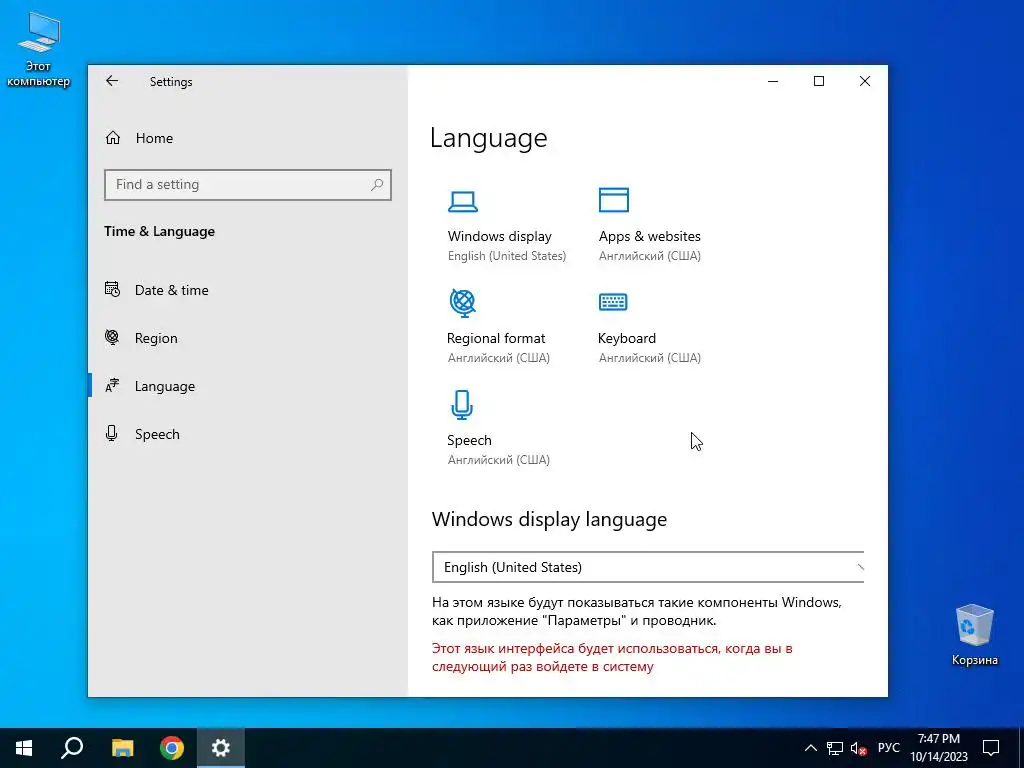The image size is (1024, 768).
Task: Open the Home page in Settings
Action: point(154,138)
